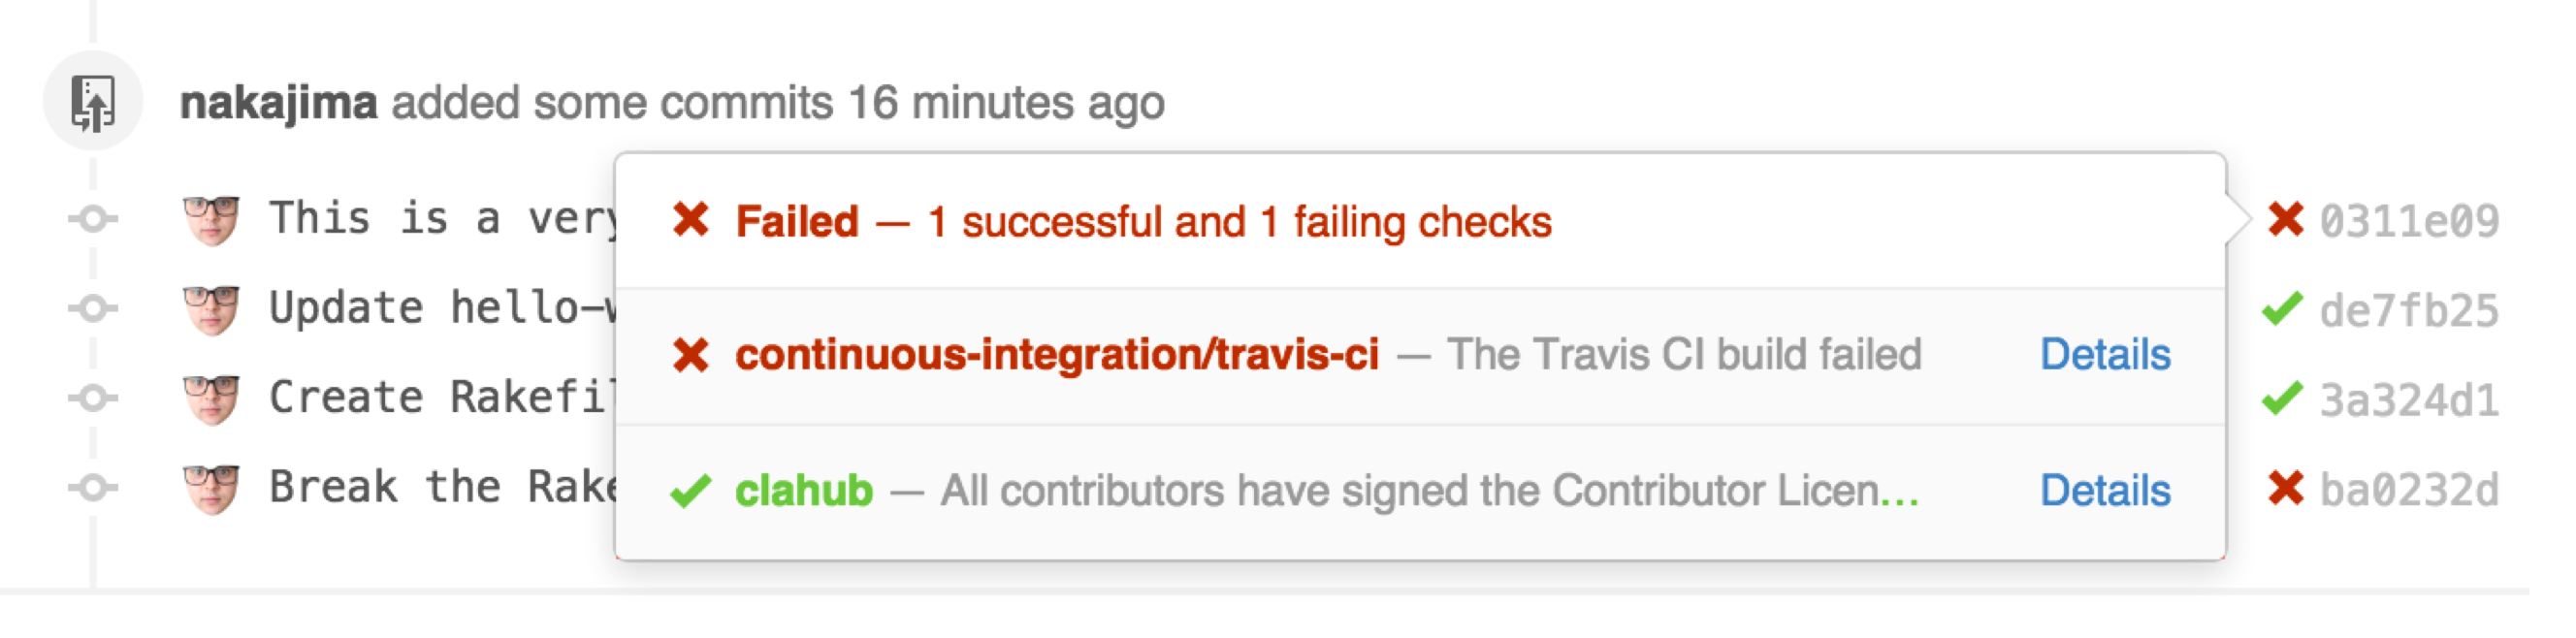Click green check status next to de7fb25
The width and height of the screenshot is (2576, 638).
[2281, 310]
